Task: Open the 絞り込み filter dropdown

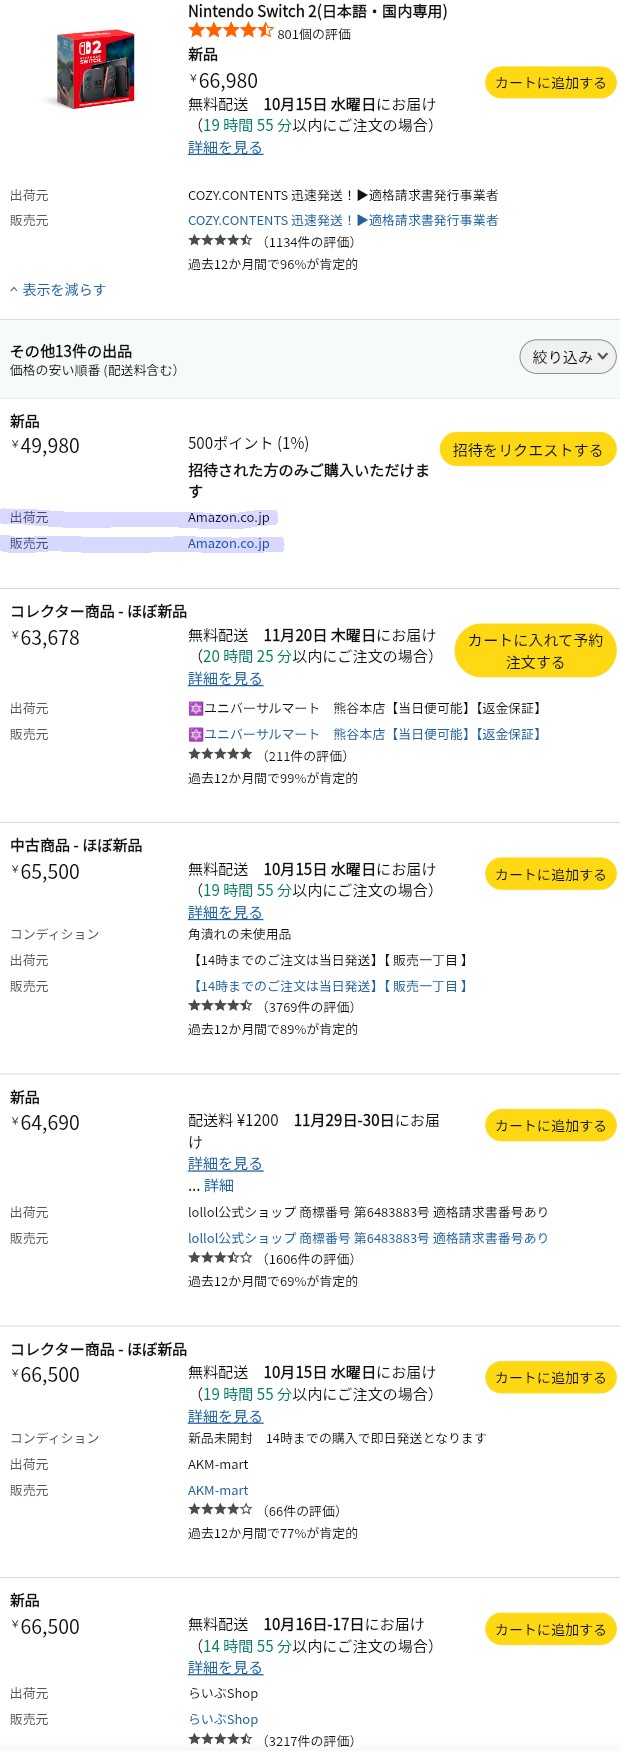Action: [x=567, y=357]
